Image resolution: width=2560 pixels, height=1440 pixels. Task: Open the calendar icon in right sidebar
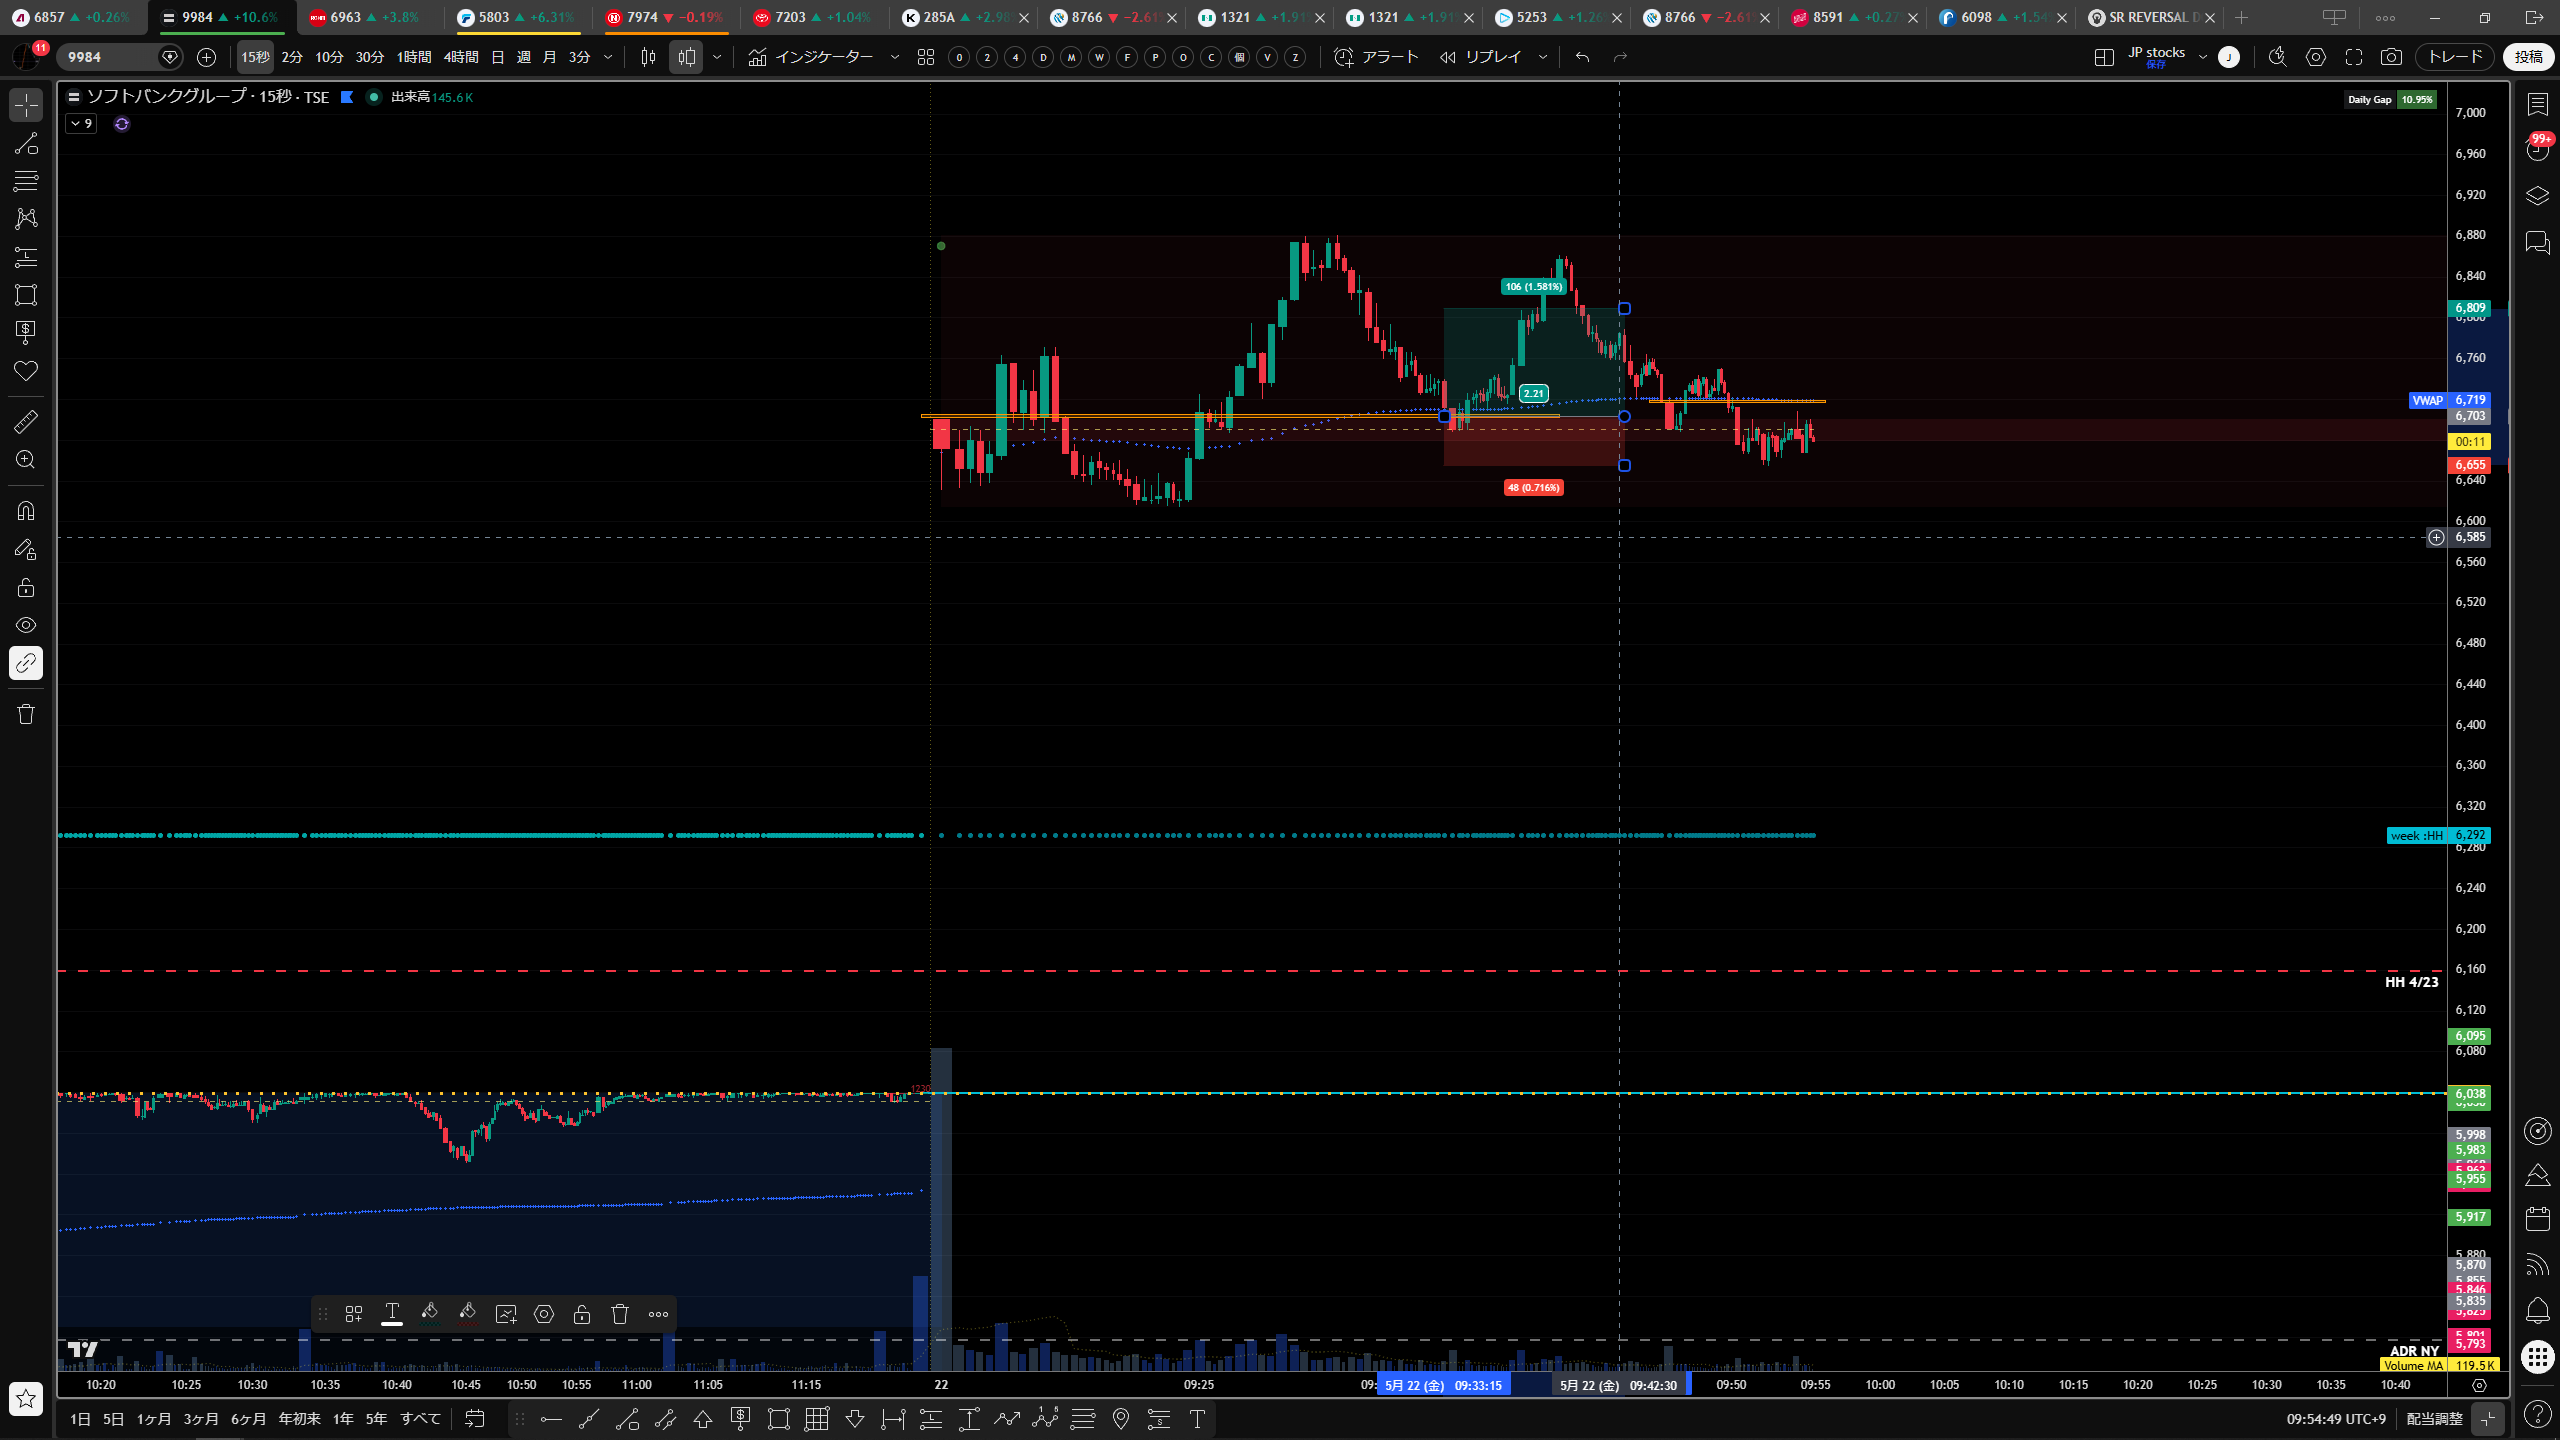click(2537, 1219)
